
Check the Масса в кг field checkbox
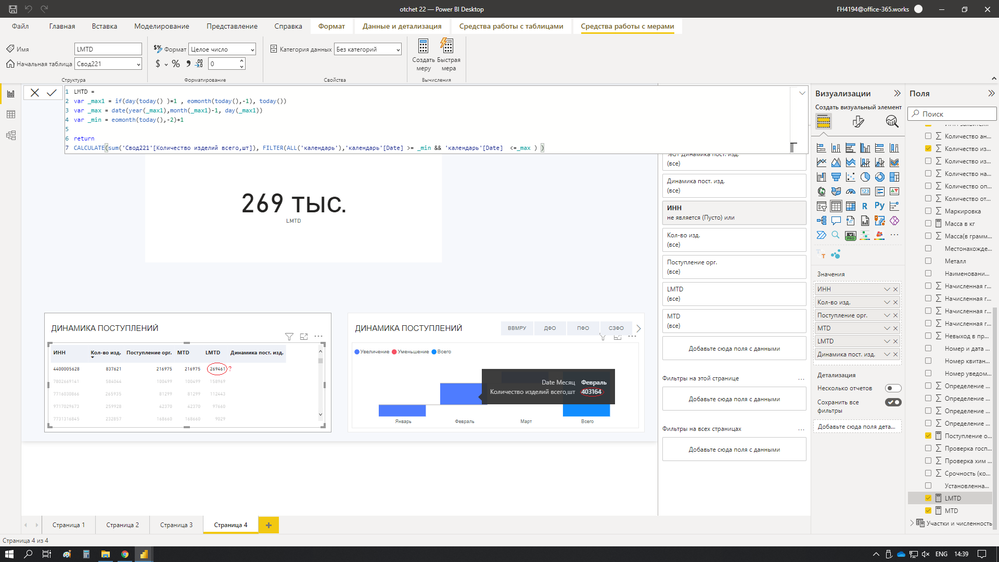click(x=928, y=224)
